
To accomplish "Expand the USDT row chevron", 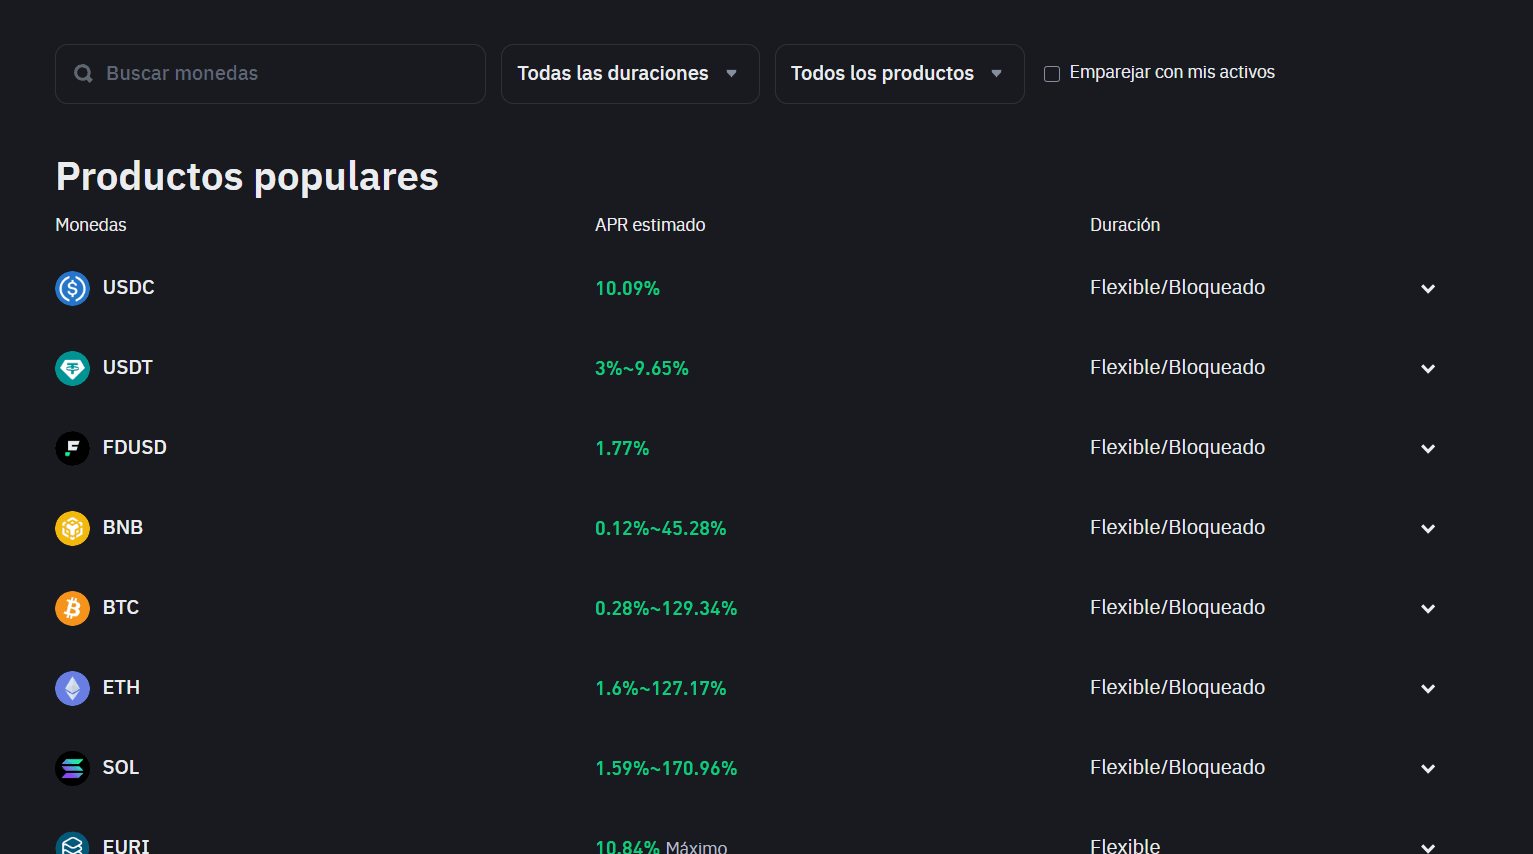I will [1428, 369].
